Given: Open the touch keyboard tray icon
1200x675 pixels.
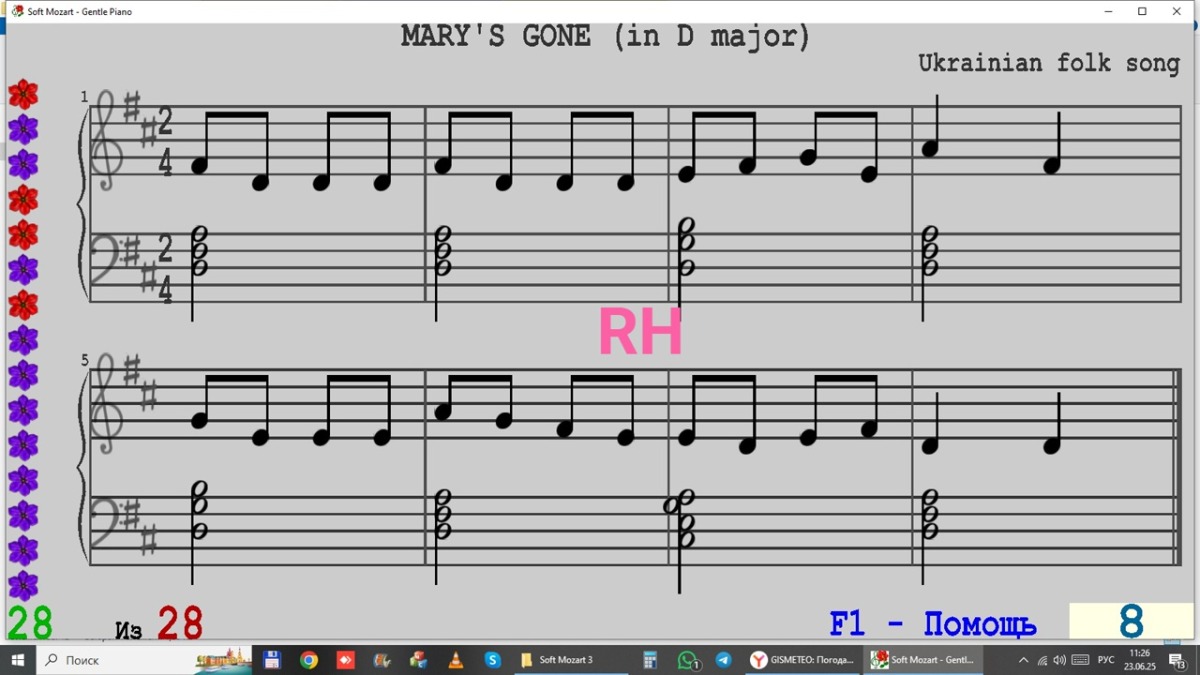Looking at the screenshot, I should (x=1080, y=660).
